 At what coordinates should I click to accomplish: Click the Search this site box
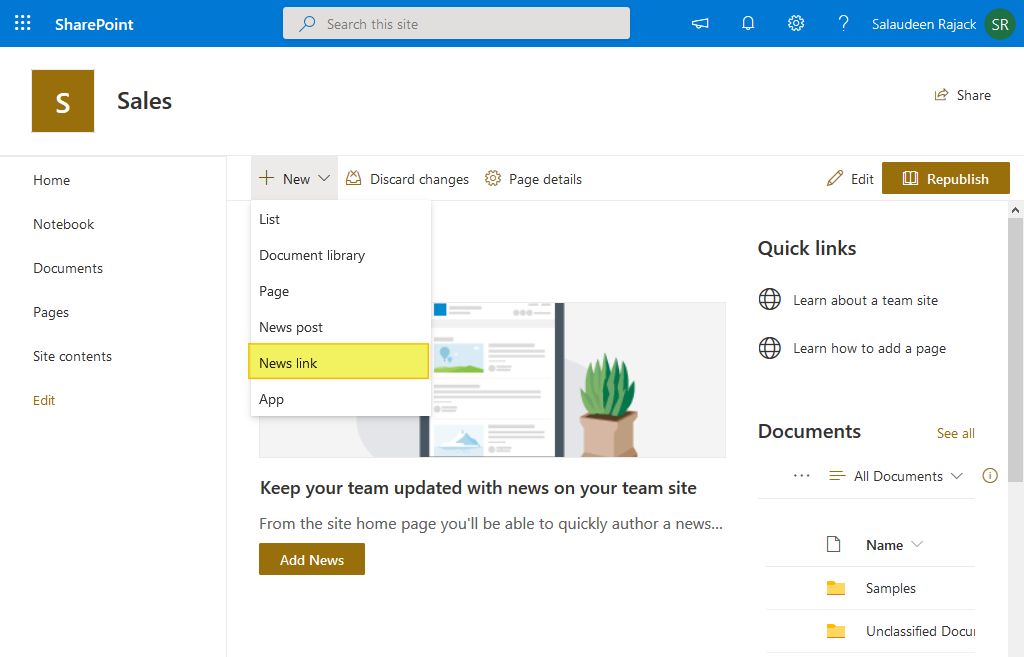(x=456, y=22)
